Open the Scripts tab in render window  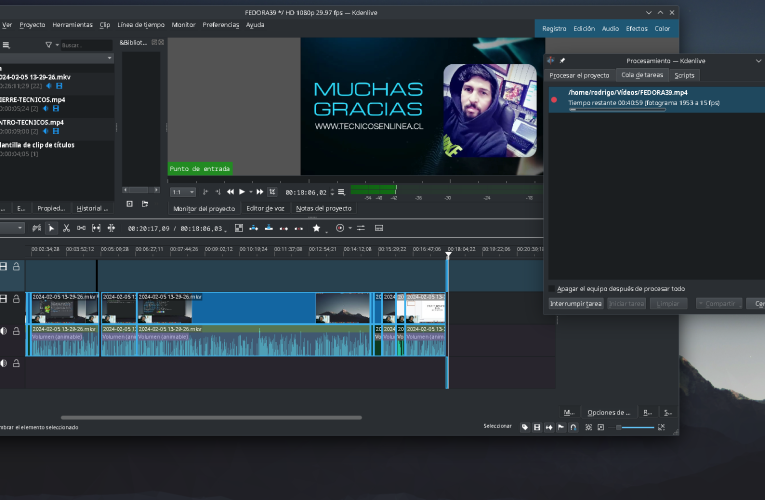684,75
